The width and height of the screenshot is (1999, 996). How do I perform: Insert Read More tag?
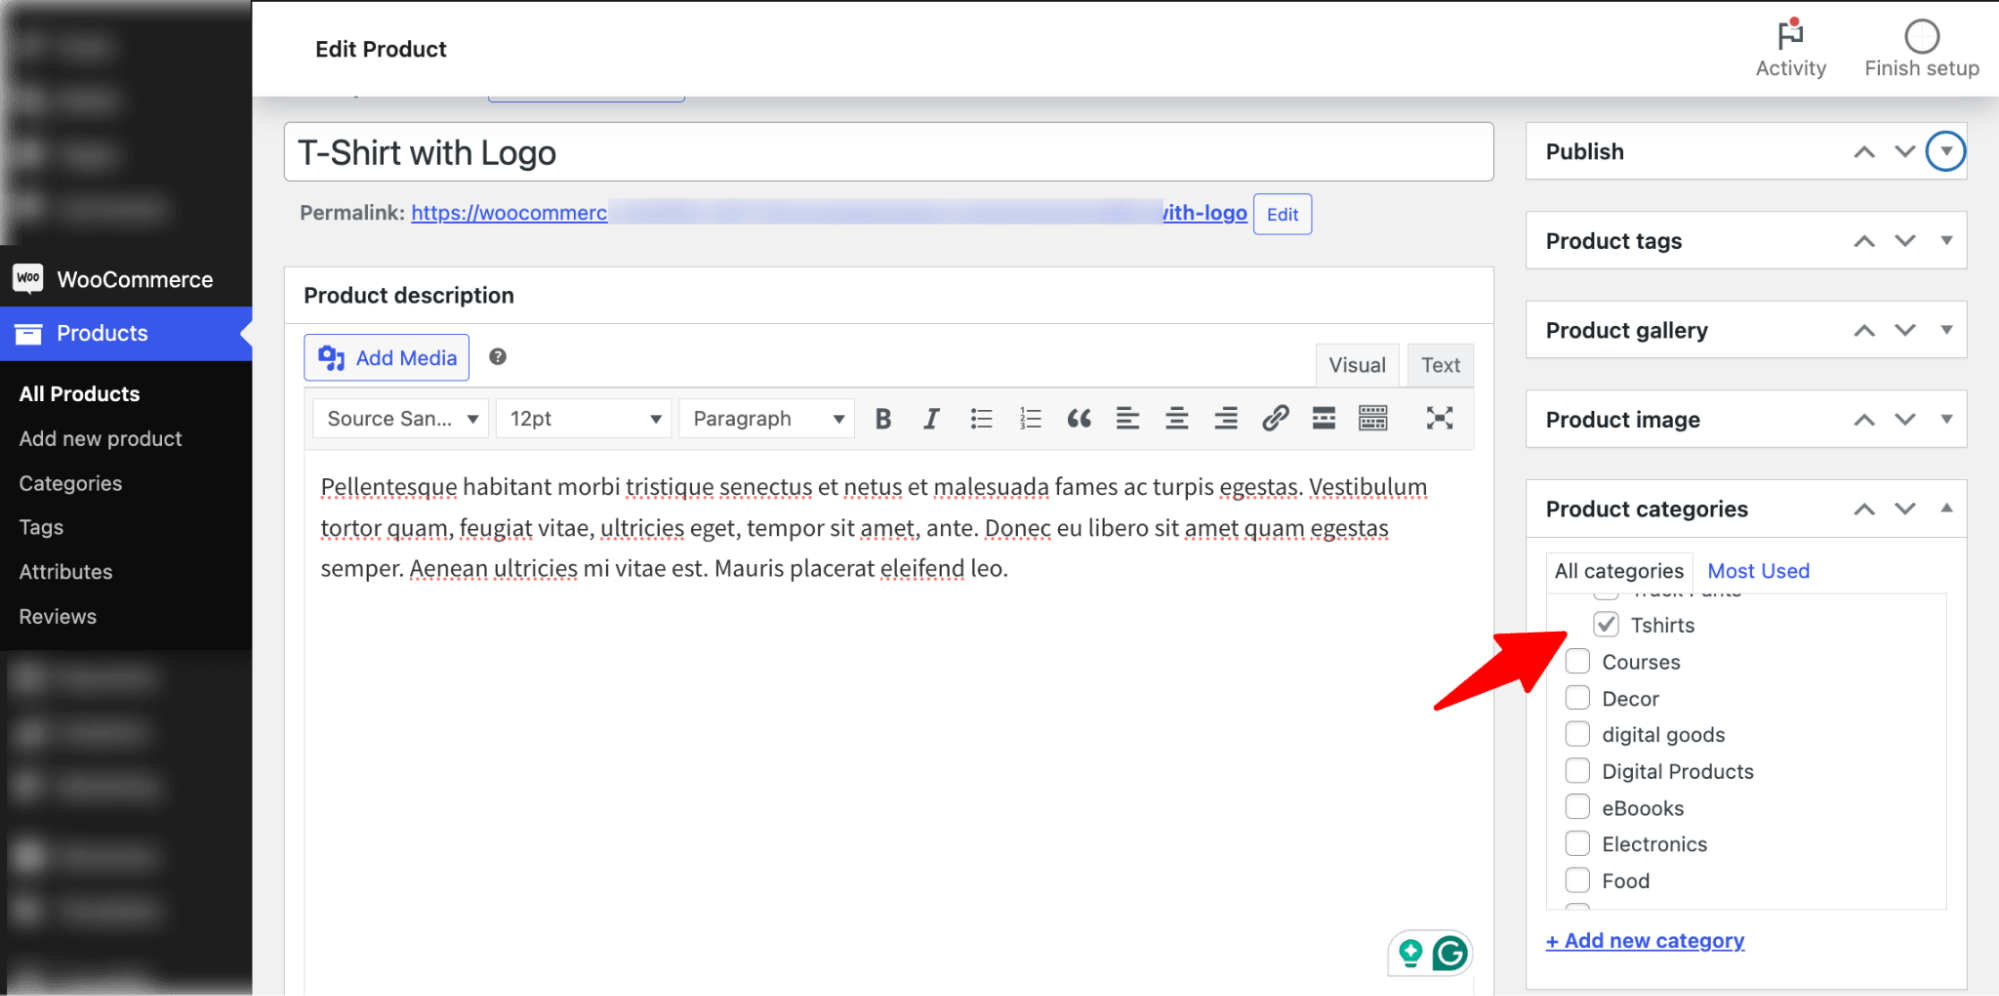pyautogui.click(x=1324, y=419)
